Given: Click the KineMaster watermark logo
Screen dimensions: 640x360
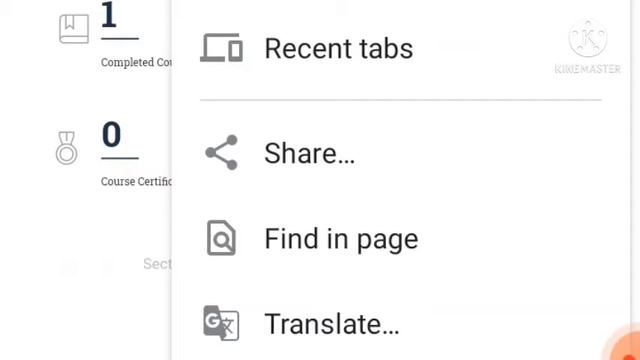Looking at the screenshot, I should 588,38.
